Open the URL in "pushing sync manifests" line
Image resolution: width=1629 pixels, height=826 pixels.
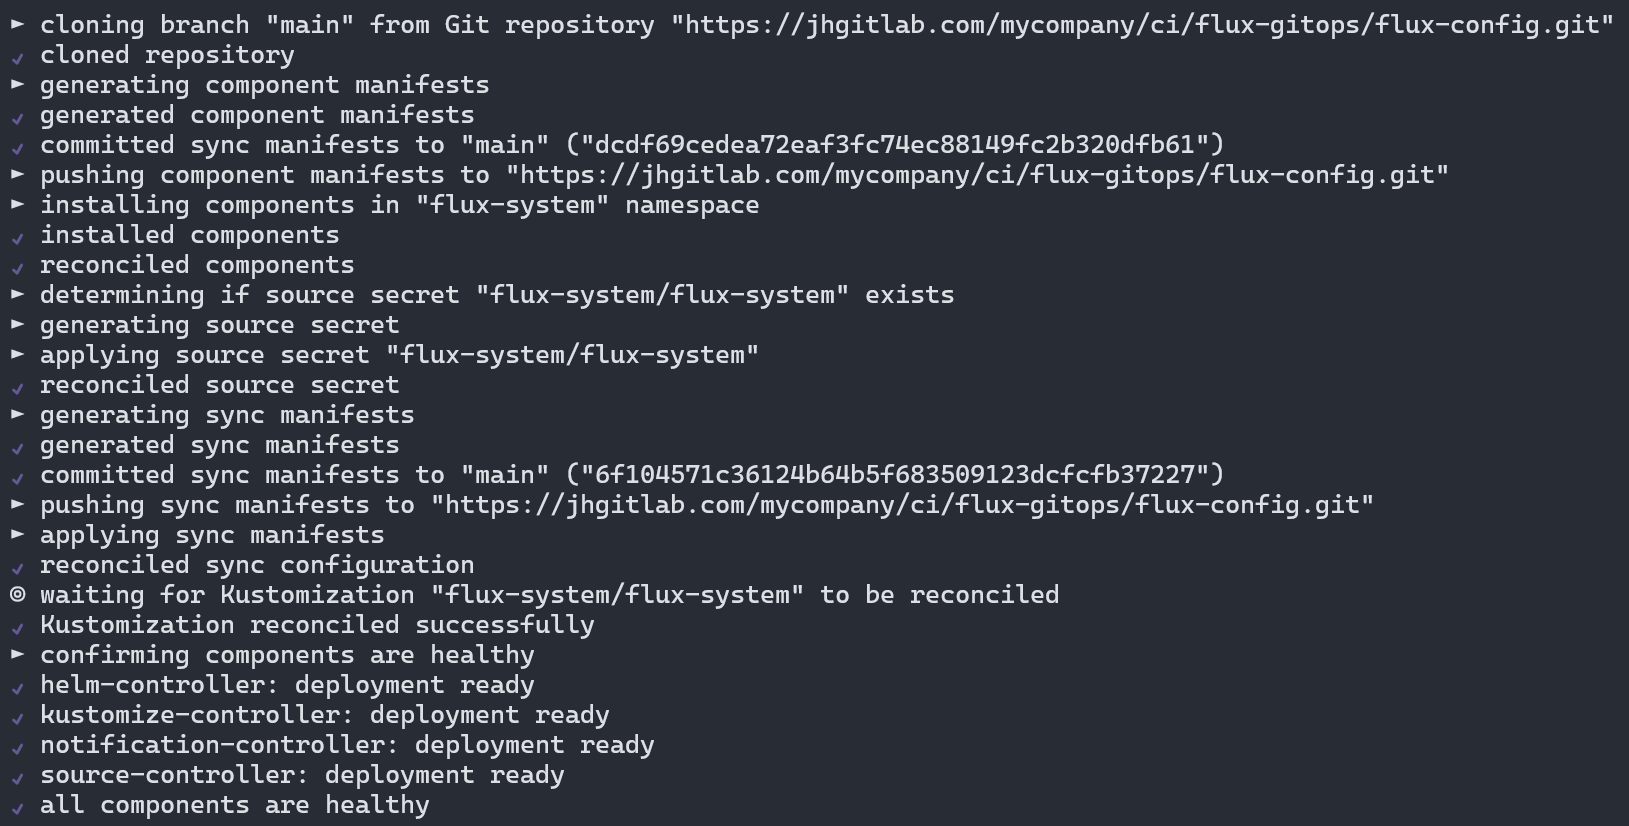902,505
